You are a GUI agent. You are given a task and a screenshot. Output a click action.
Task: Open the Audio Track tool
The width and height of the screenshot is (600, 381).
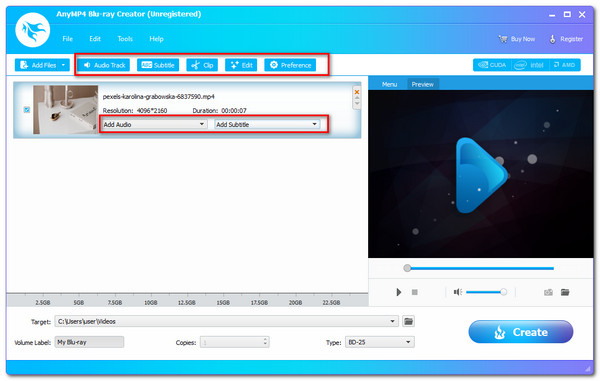(x=104, y=65)
